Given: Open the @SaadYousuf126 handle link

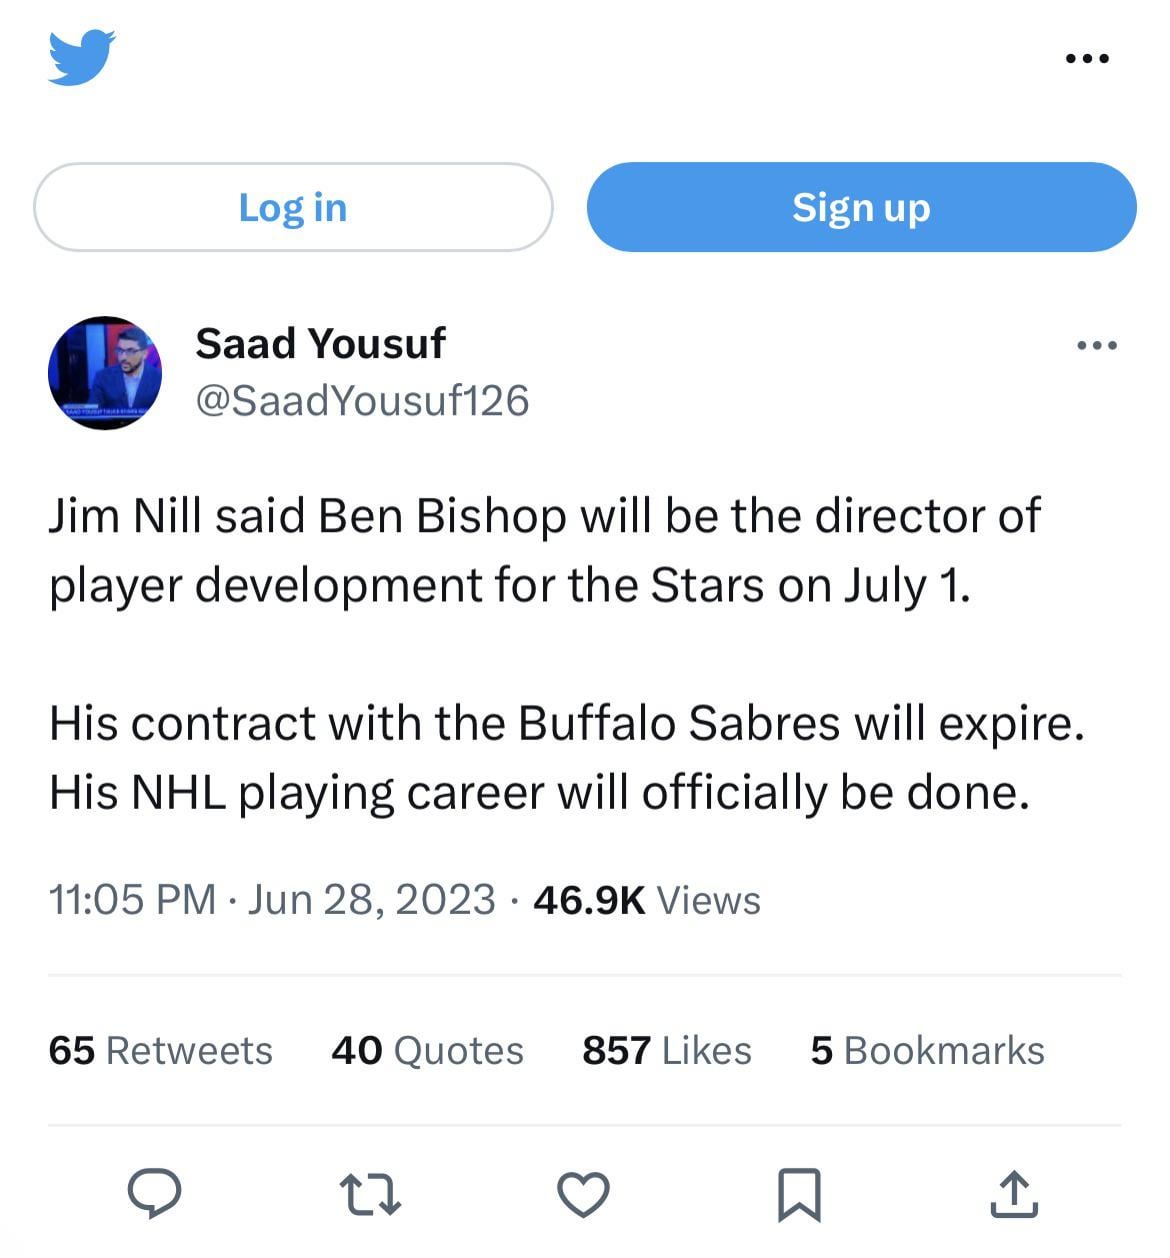Looking at the screenshot, I should pyautogui.click(x=362, y=400).
